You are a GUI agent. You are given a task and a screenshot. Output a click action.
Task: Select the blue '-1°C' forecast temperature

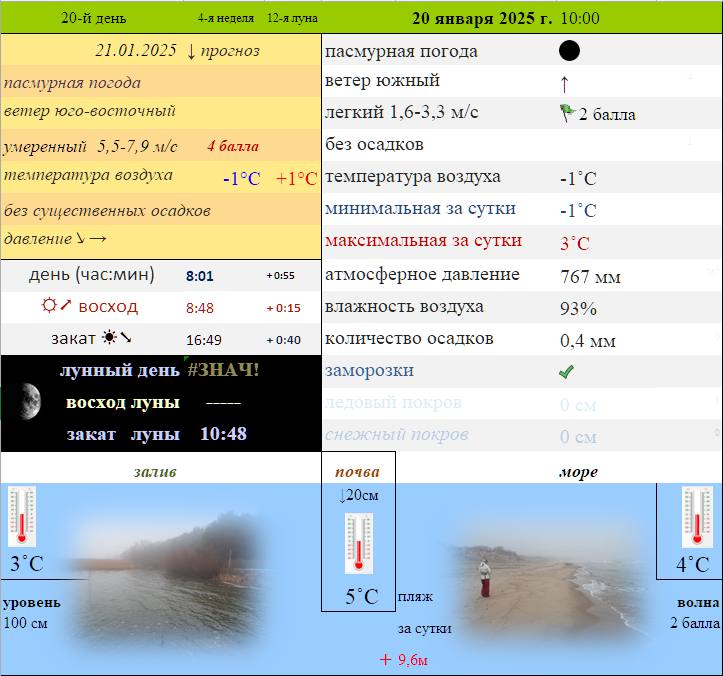(x=242, y=178)
